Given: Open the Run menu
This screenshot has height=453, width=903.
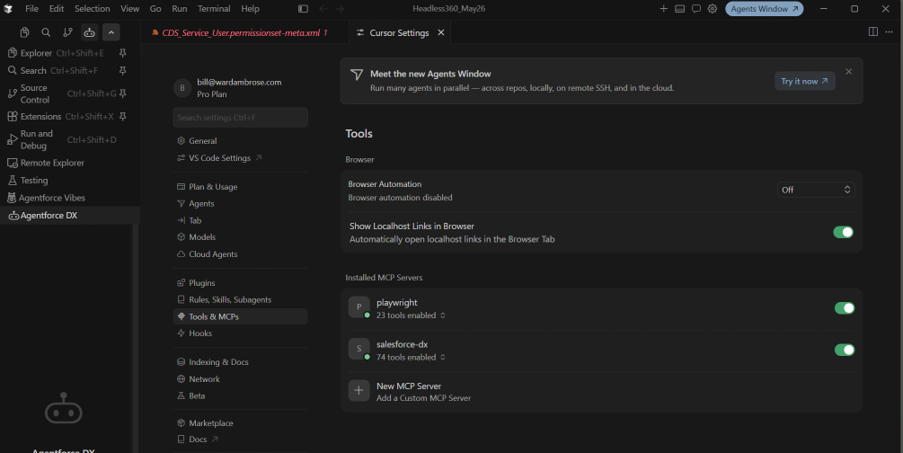Looking at the screenshot, I should click(x=179, y=9).
